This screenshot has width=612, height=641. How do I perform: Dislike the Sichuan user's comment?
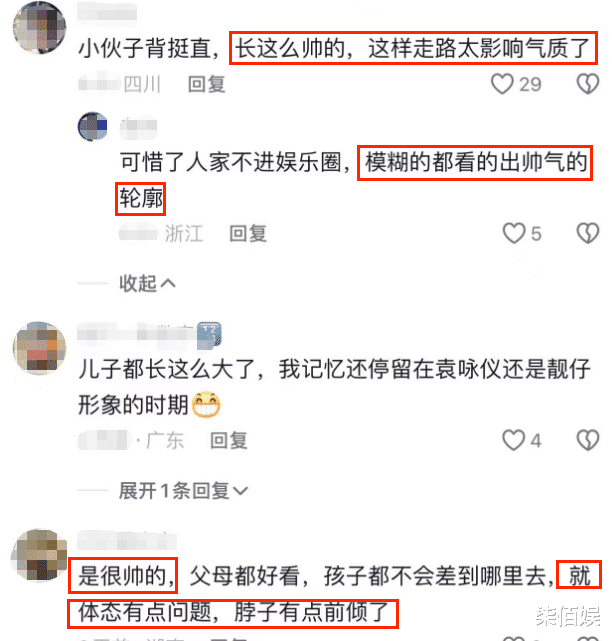coord(587,84)
